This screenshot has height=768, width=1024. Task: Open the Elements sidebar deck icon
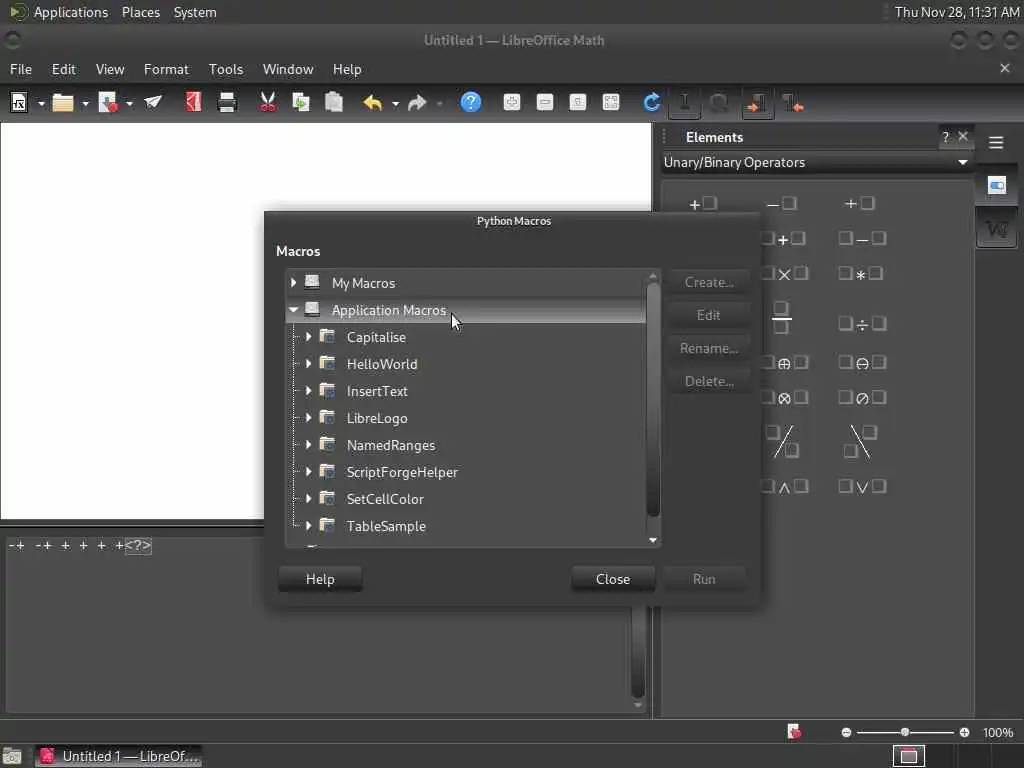pos(997,229)
